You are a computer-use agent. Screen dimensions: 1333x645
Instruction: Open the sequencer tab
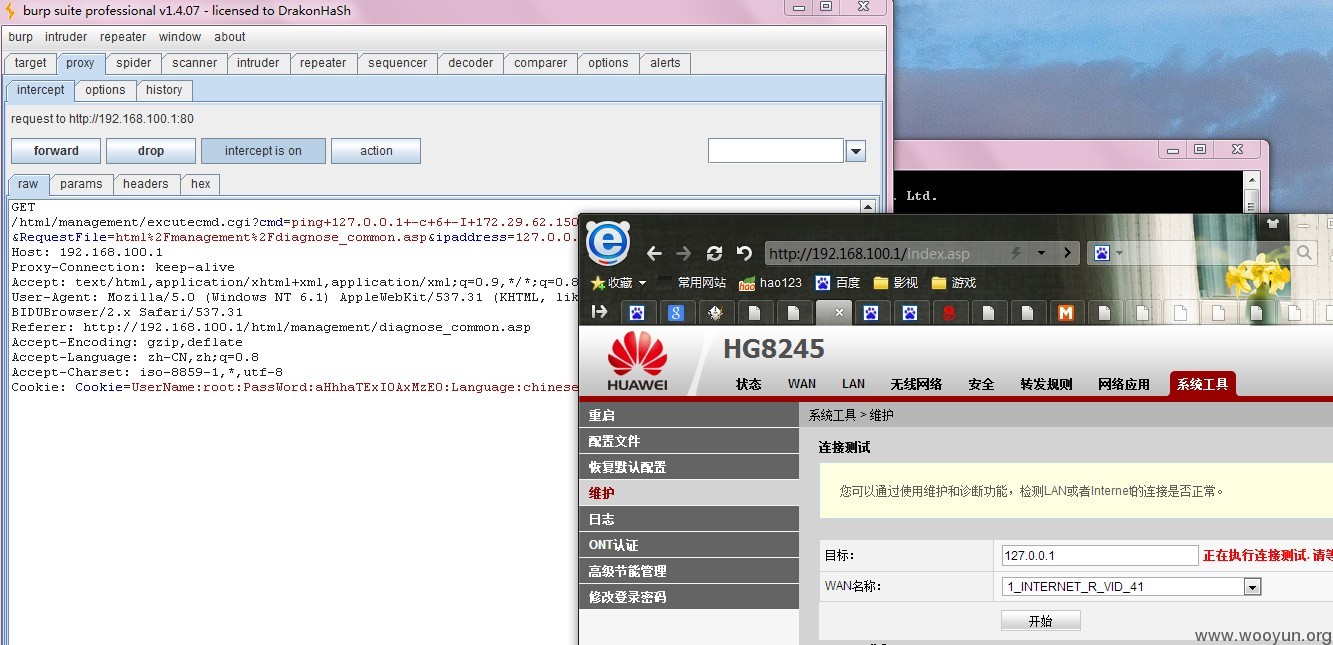click(397, 63)
